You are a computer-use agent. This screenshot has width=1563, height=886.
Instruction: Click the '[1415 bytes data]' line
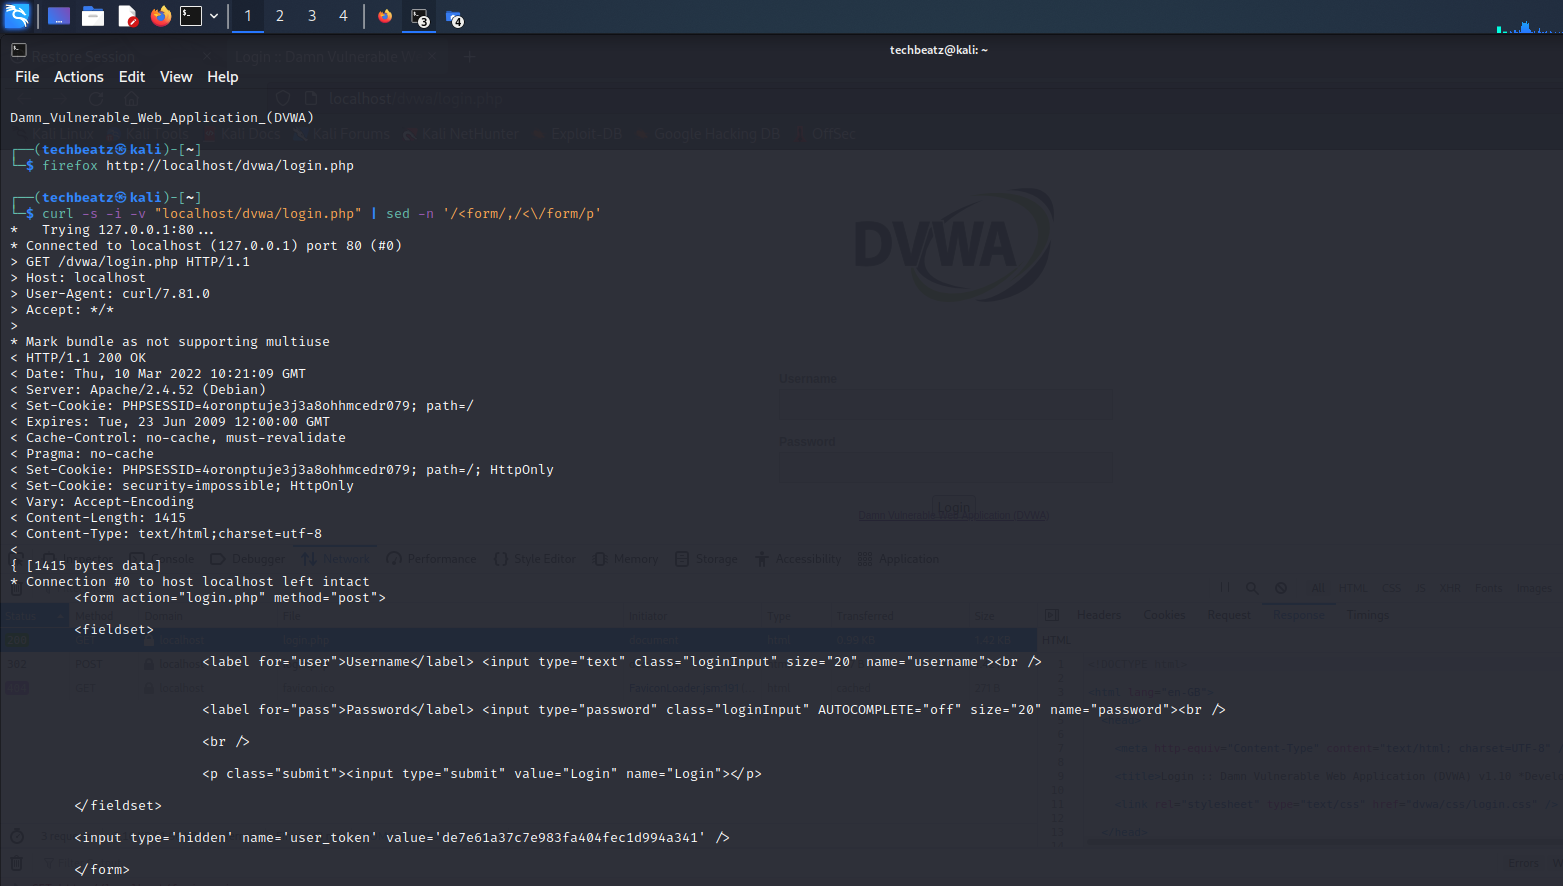[x=86, y=566]
